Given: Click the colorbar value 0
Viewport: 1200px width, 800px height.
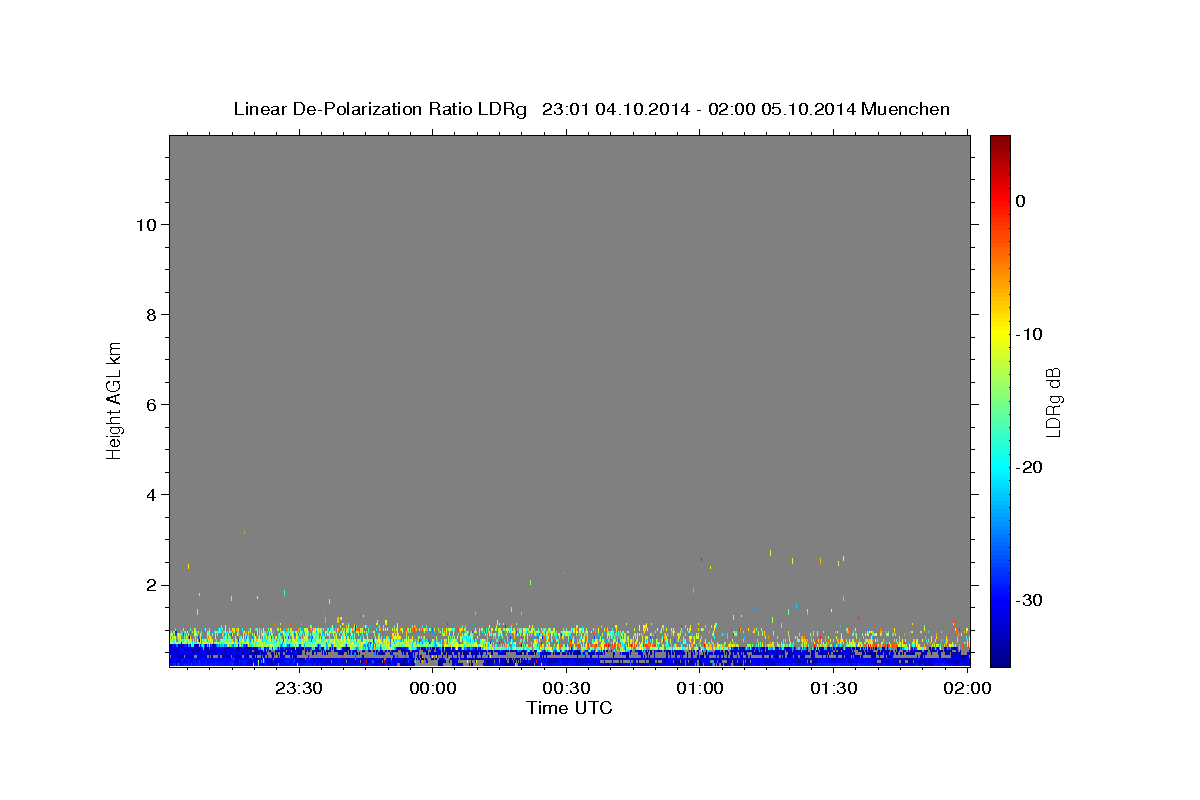Looking at the screenshot, I should click(x=1021, y=201).
